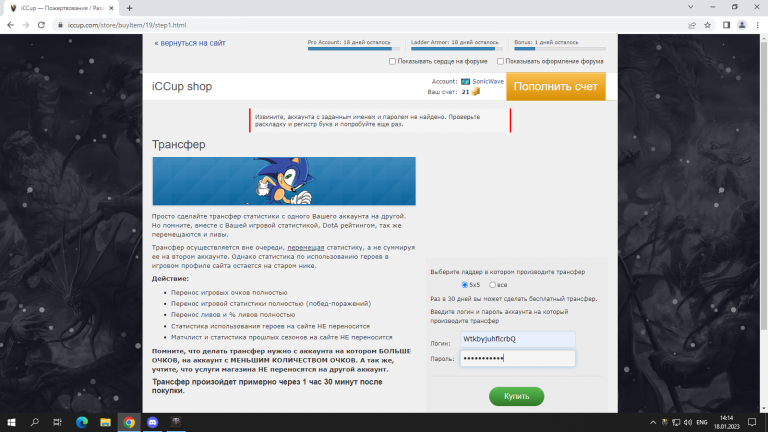The width and height of the screenshot is (768, 432).
Task: Click the 'Трансфер' heading
Action: (x=178, y=144)
